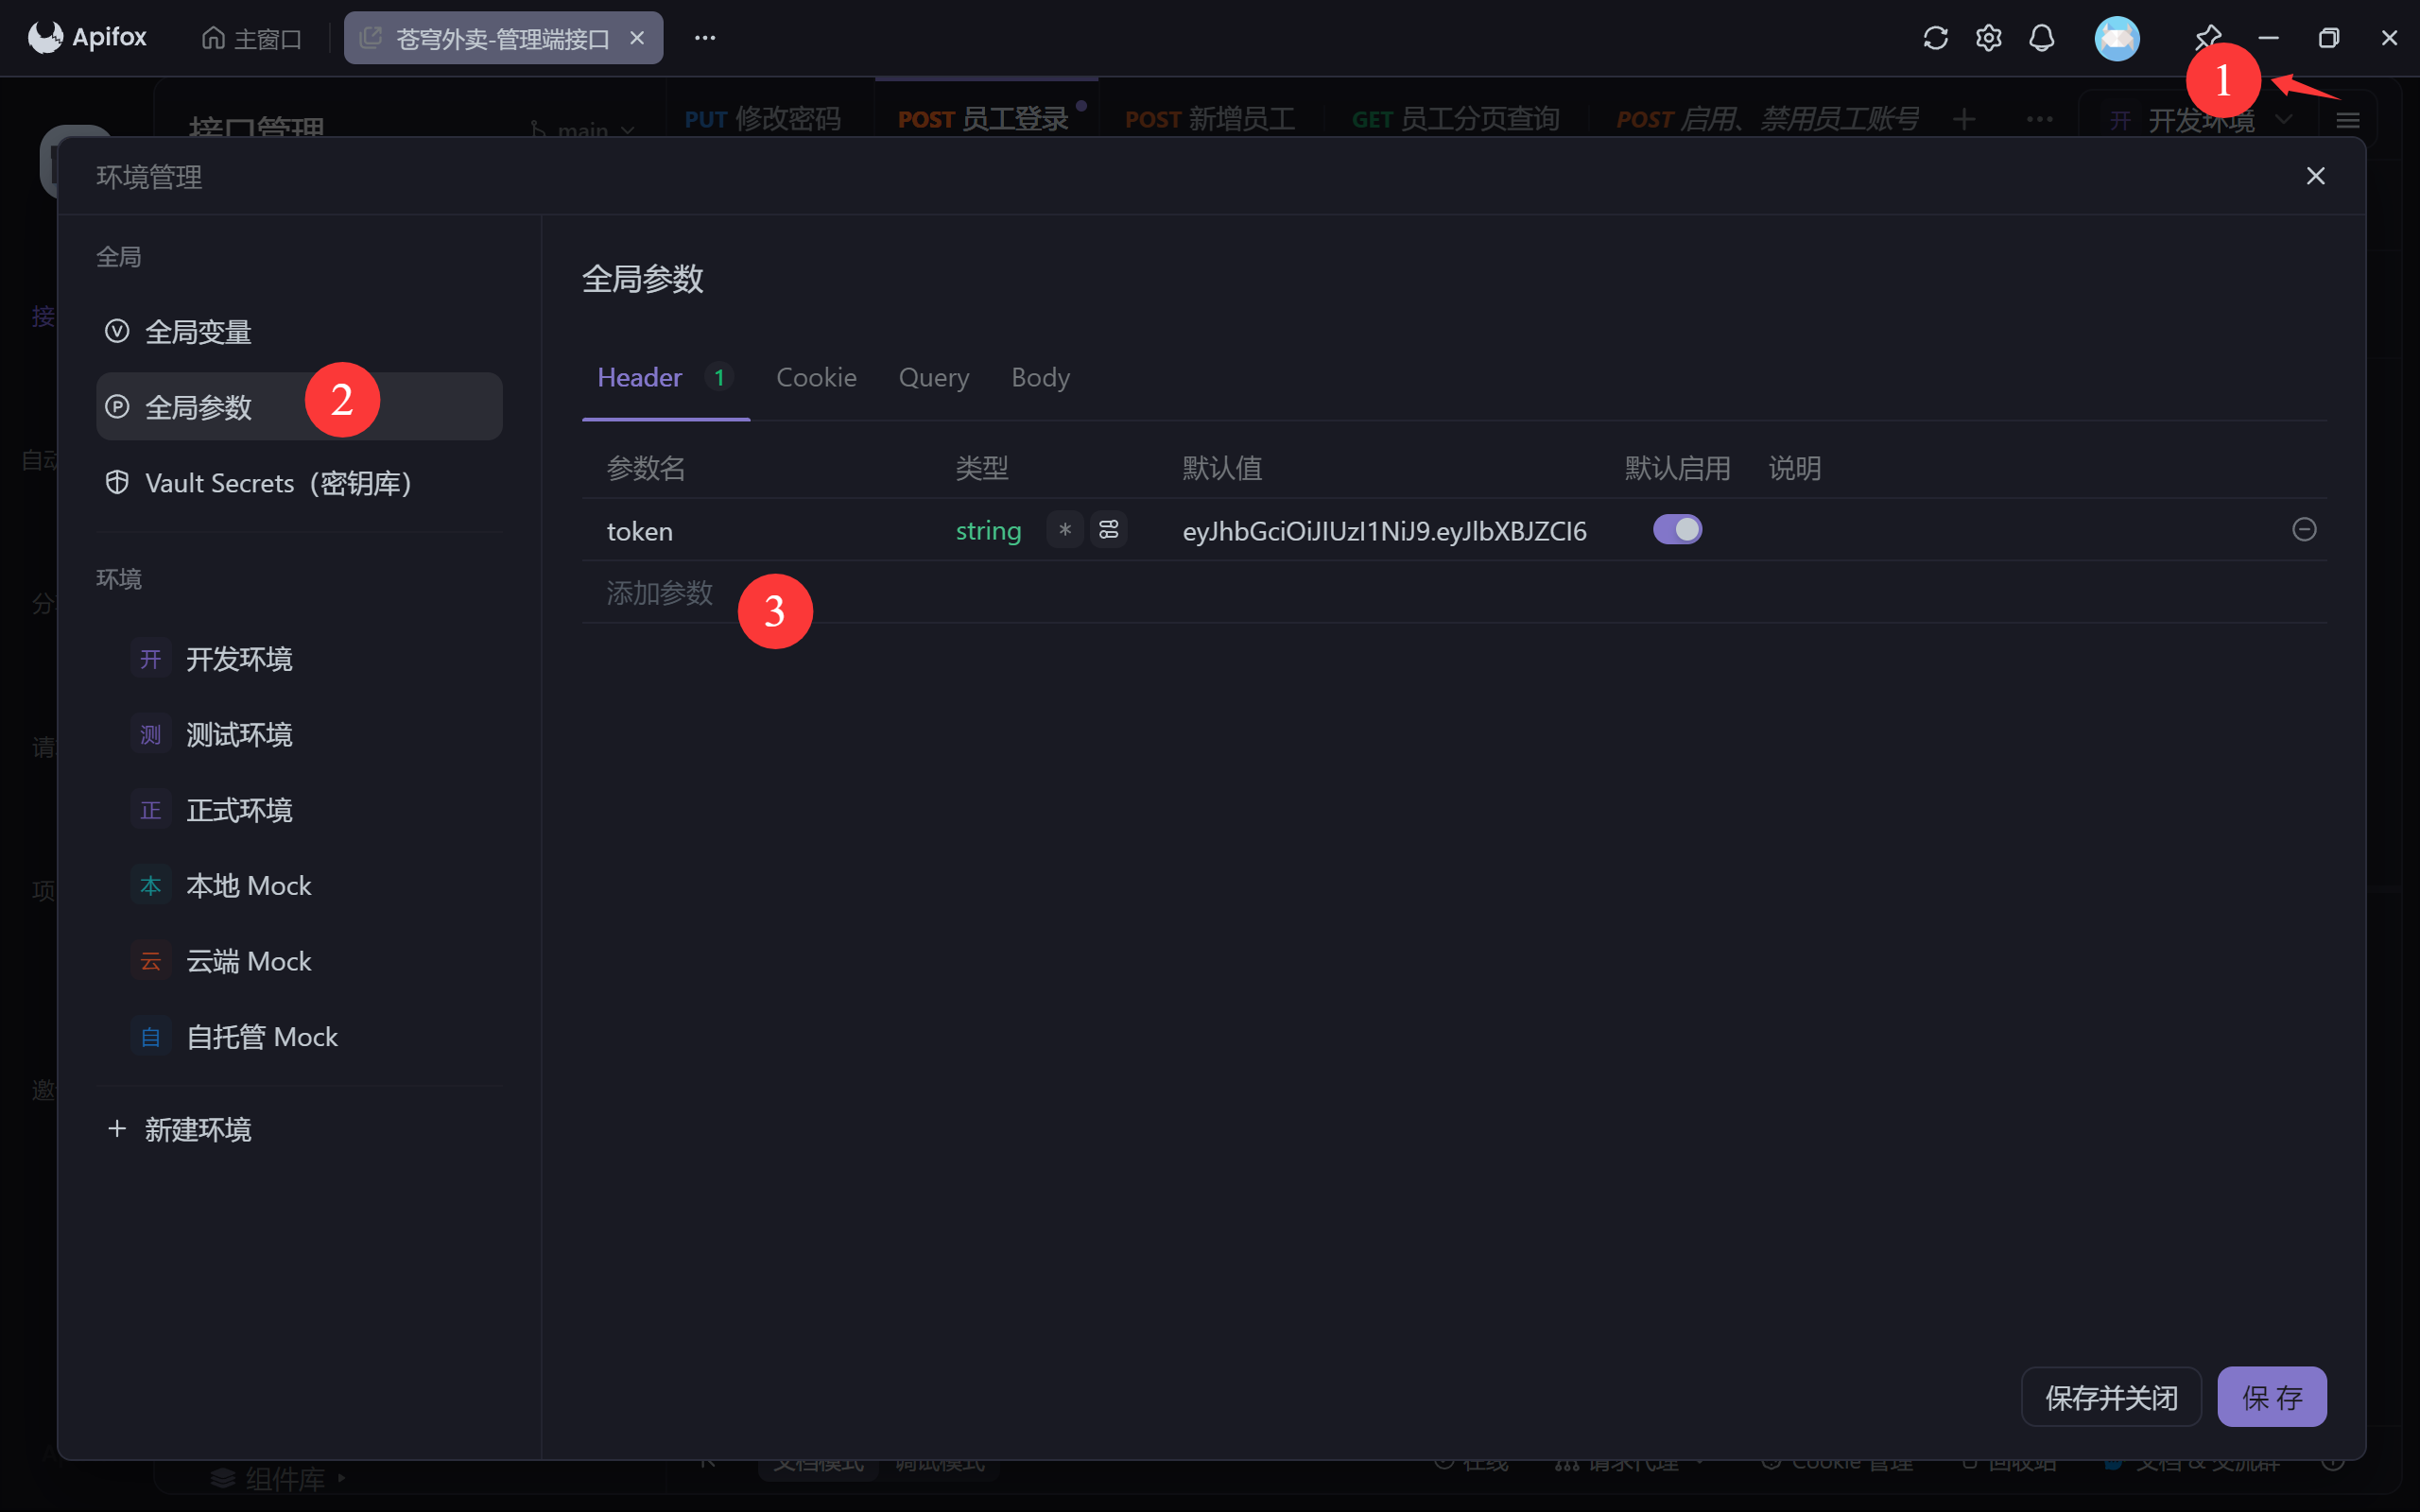Toggle token default enabled switch
2420x1512 pixels.
[x=1677, y=529]
